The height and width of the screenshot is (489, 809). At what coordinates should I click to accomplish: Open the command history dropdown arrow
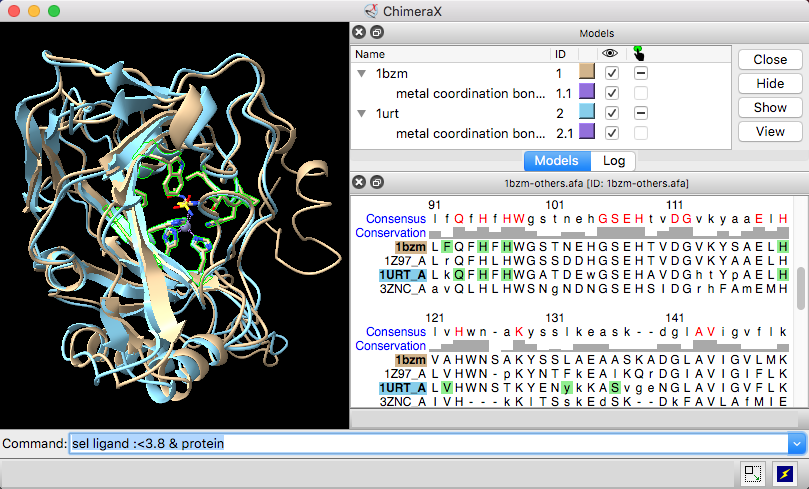click(797, 444)
